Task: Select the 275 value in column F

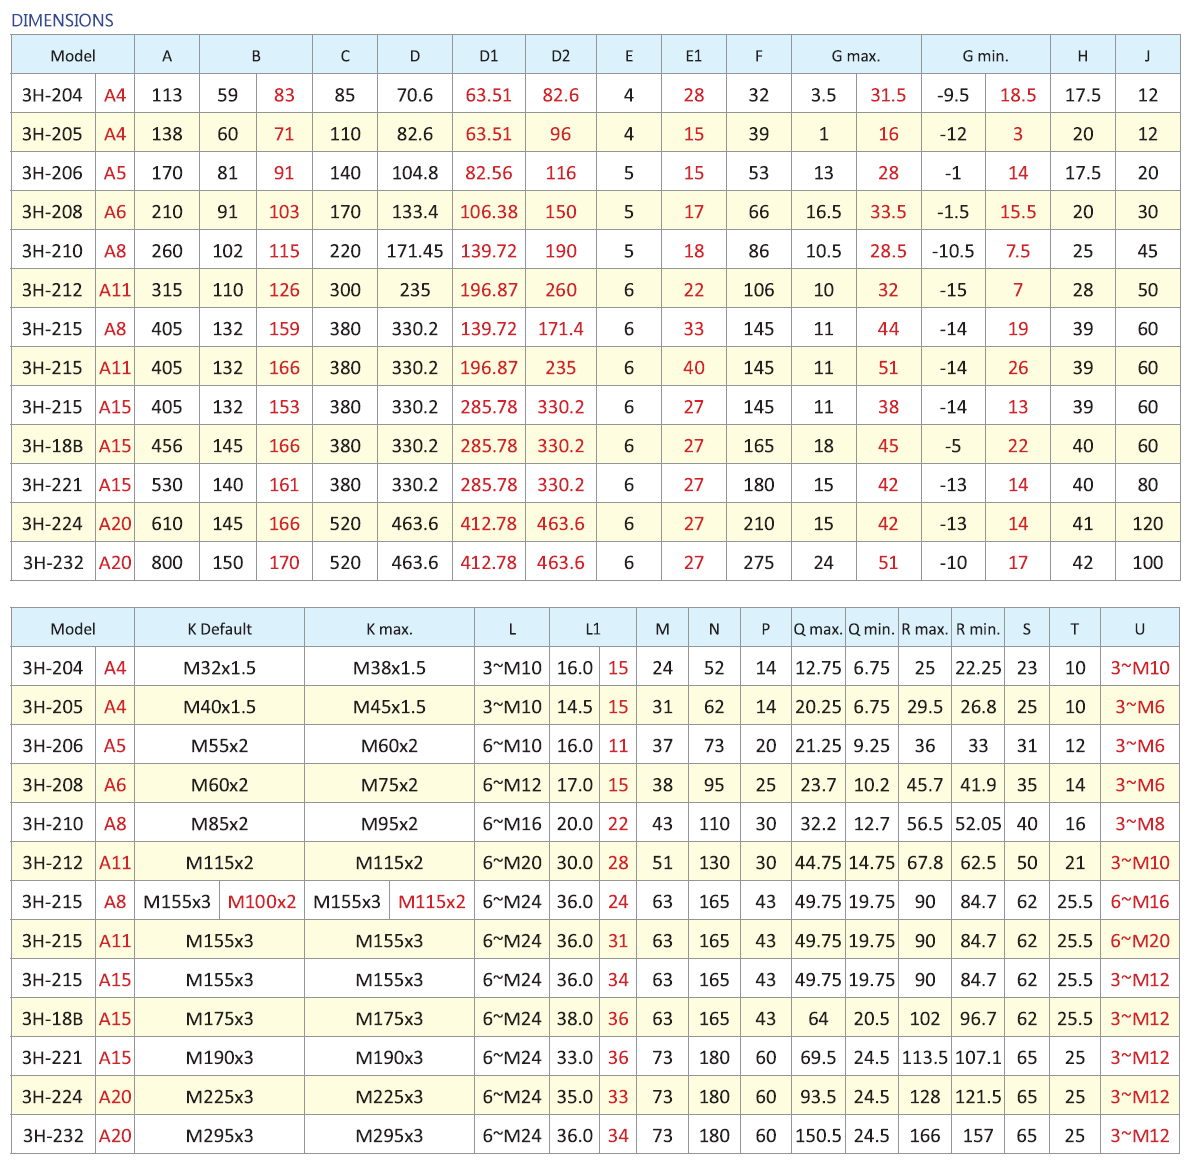Action: pyautogui.click(x=758, y=563)
